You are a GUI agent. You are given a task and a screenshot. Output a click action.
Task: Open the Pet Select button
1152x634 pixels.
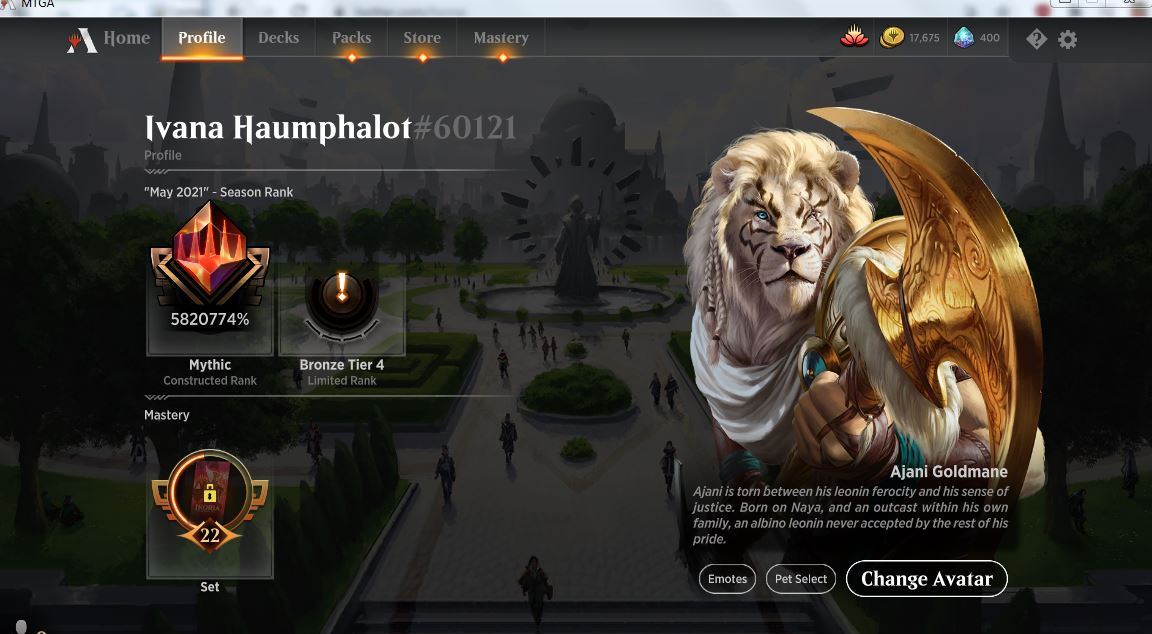[x=801, y=579]
